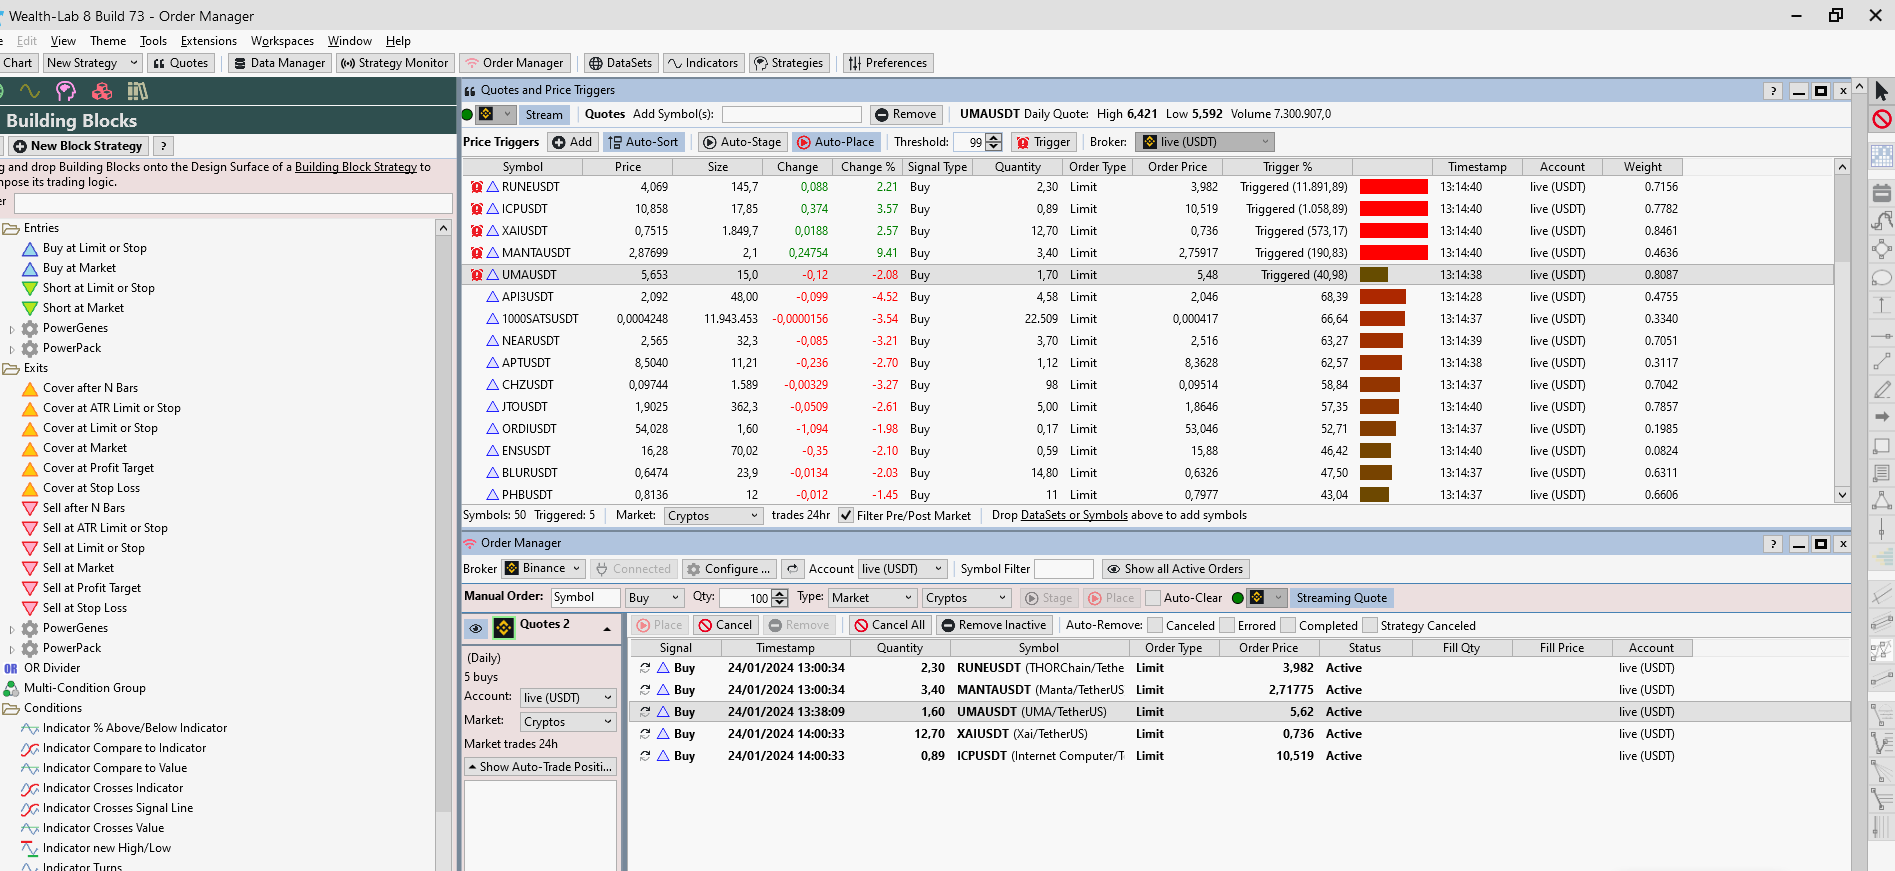The width and height of the screenshot is (1895, 871).
Task: Click Remove Inactive orders button
Action: (x=994, y=626)
